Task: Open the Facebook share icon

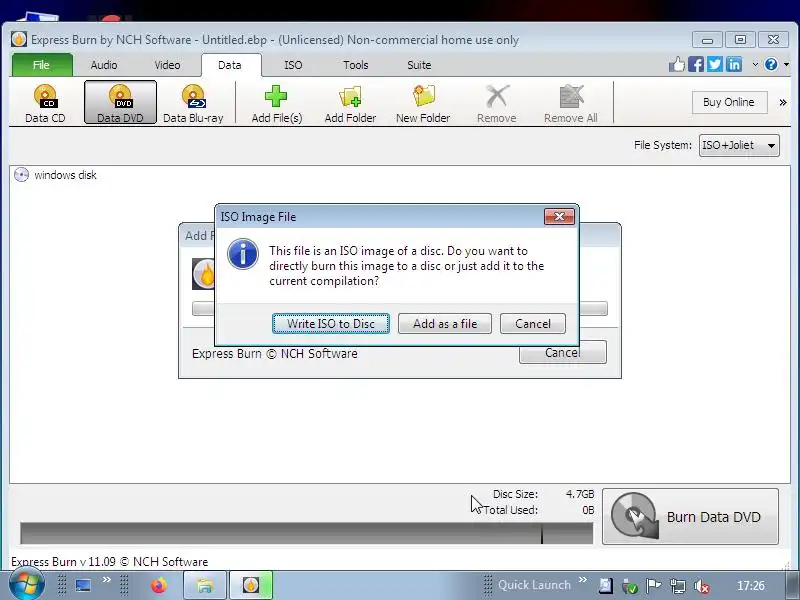Action: pyautogui.click(x=695, y=64)
